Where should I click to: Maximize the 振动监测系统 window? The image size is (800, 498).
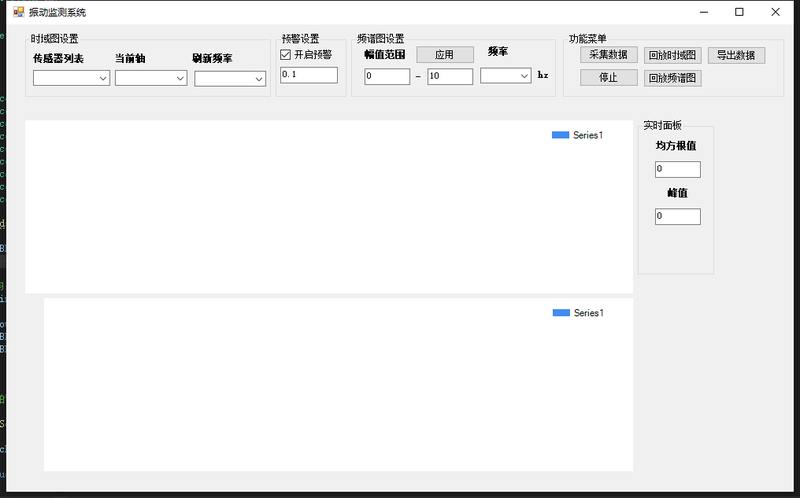pos(739,12)
